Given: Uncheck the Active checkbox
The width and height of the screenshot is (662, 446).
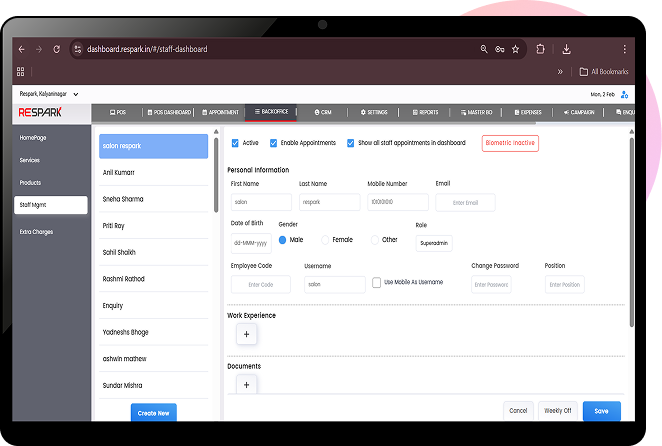Looking at the screenshot, I should pos(234,143).
